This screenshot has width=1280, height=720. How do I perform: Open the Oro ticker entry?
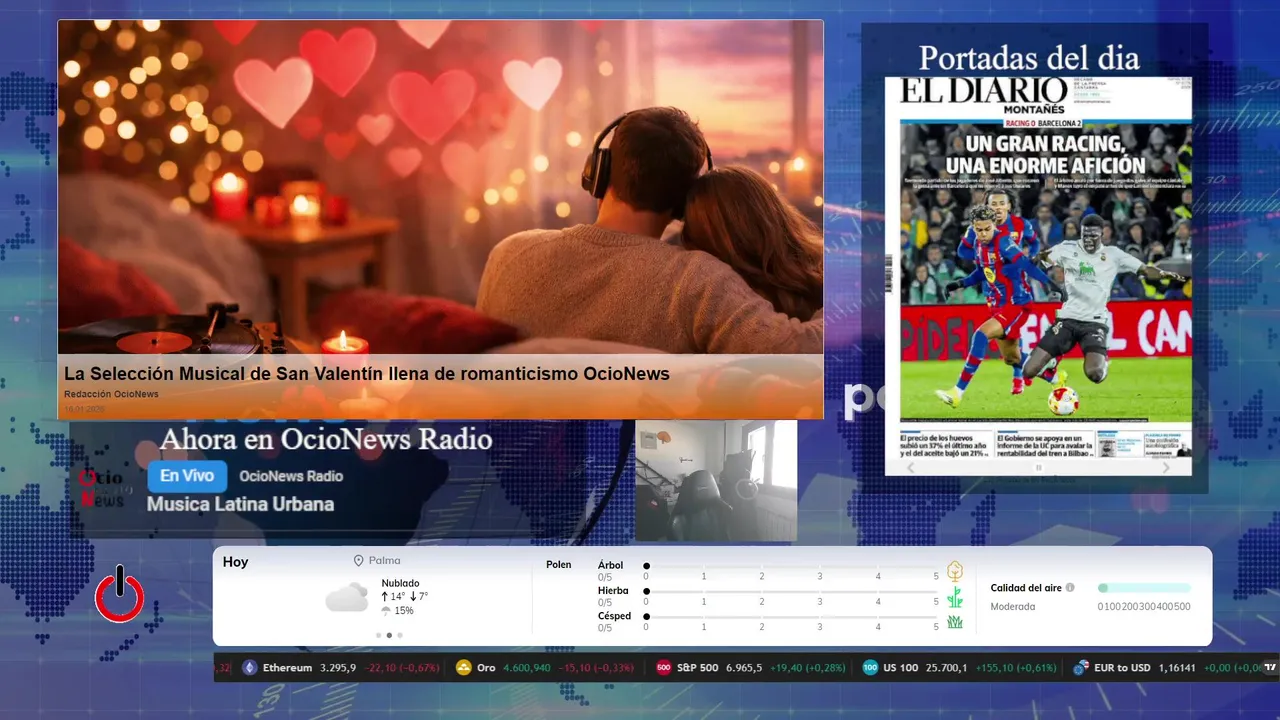pyautogui.click(x=545, y=668)
